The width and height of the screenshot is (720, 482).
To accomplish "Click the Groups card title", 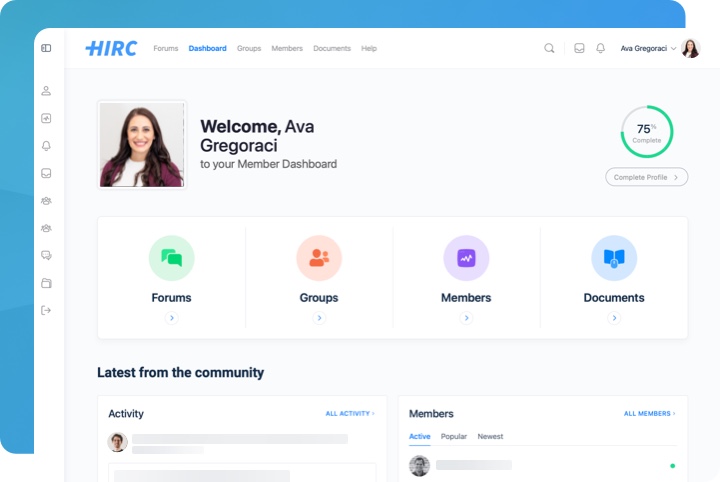I will click(319, 297).
